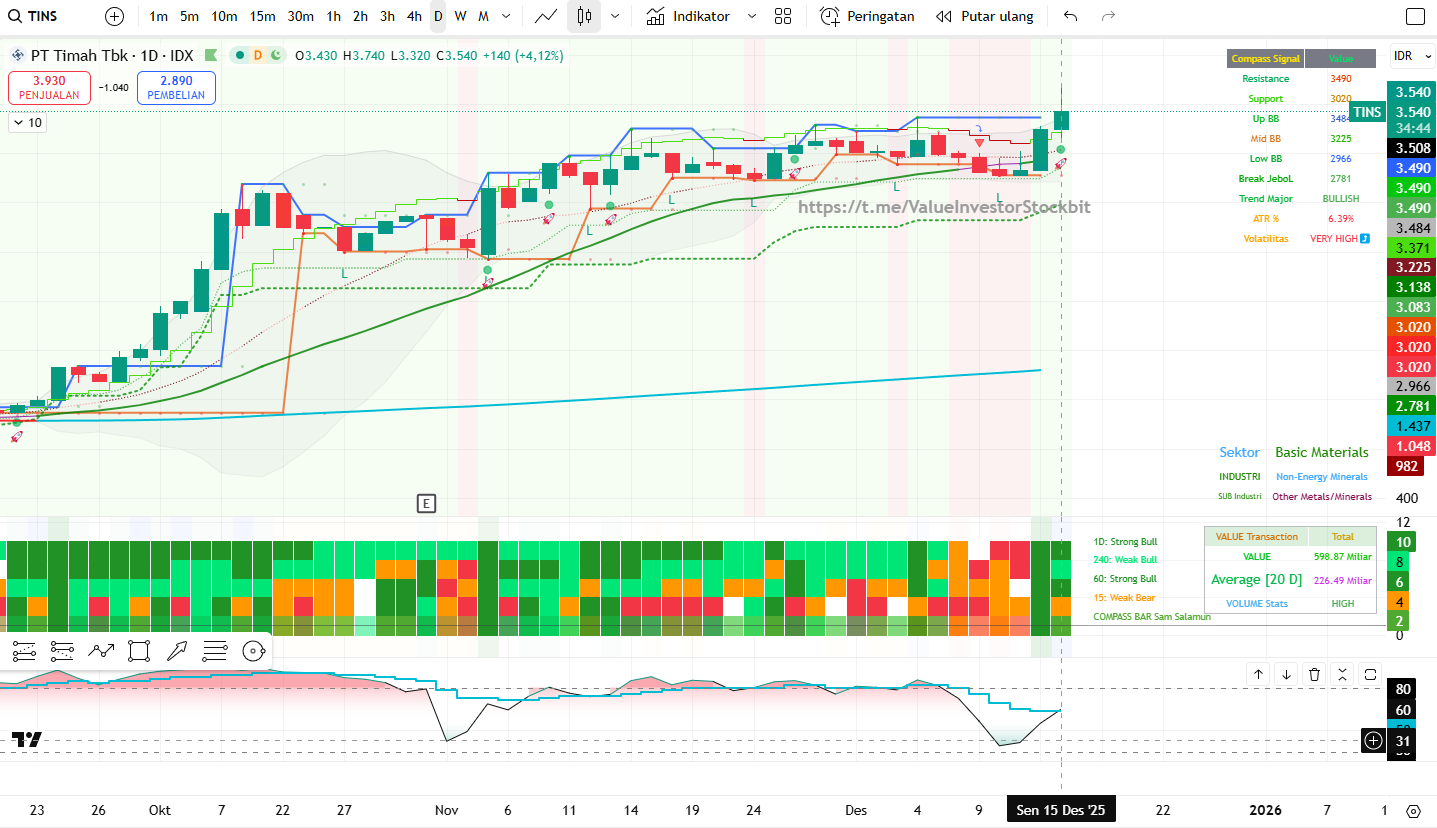
Task: Select the rectangle drawing tool
Action: pyautogui.click(x=139, y=651)
